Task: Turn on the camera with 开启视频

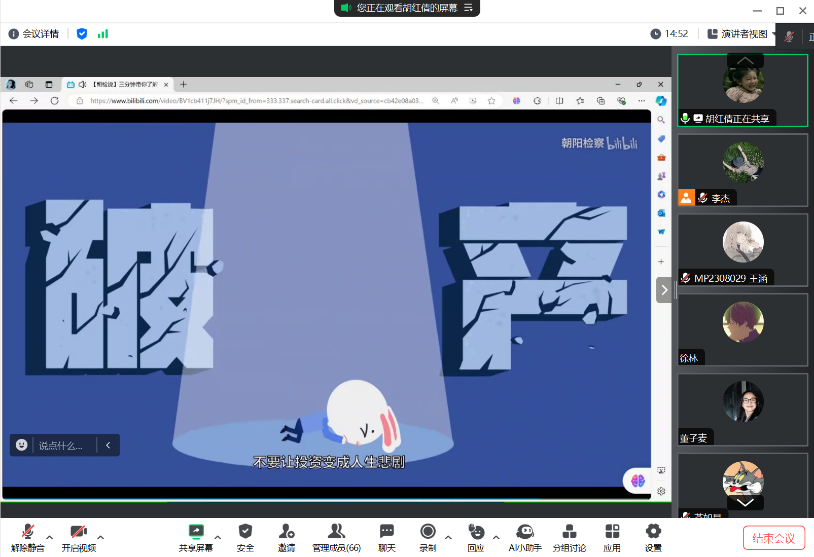Action: click(78, 532)
